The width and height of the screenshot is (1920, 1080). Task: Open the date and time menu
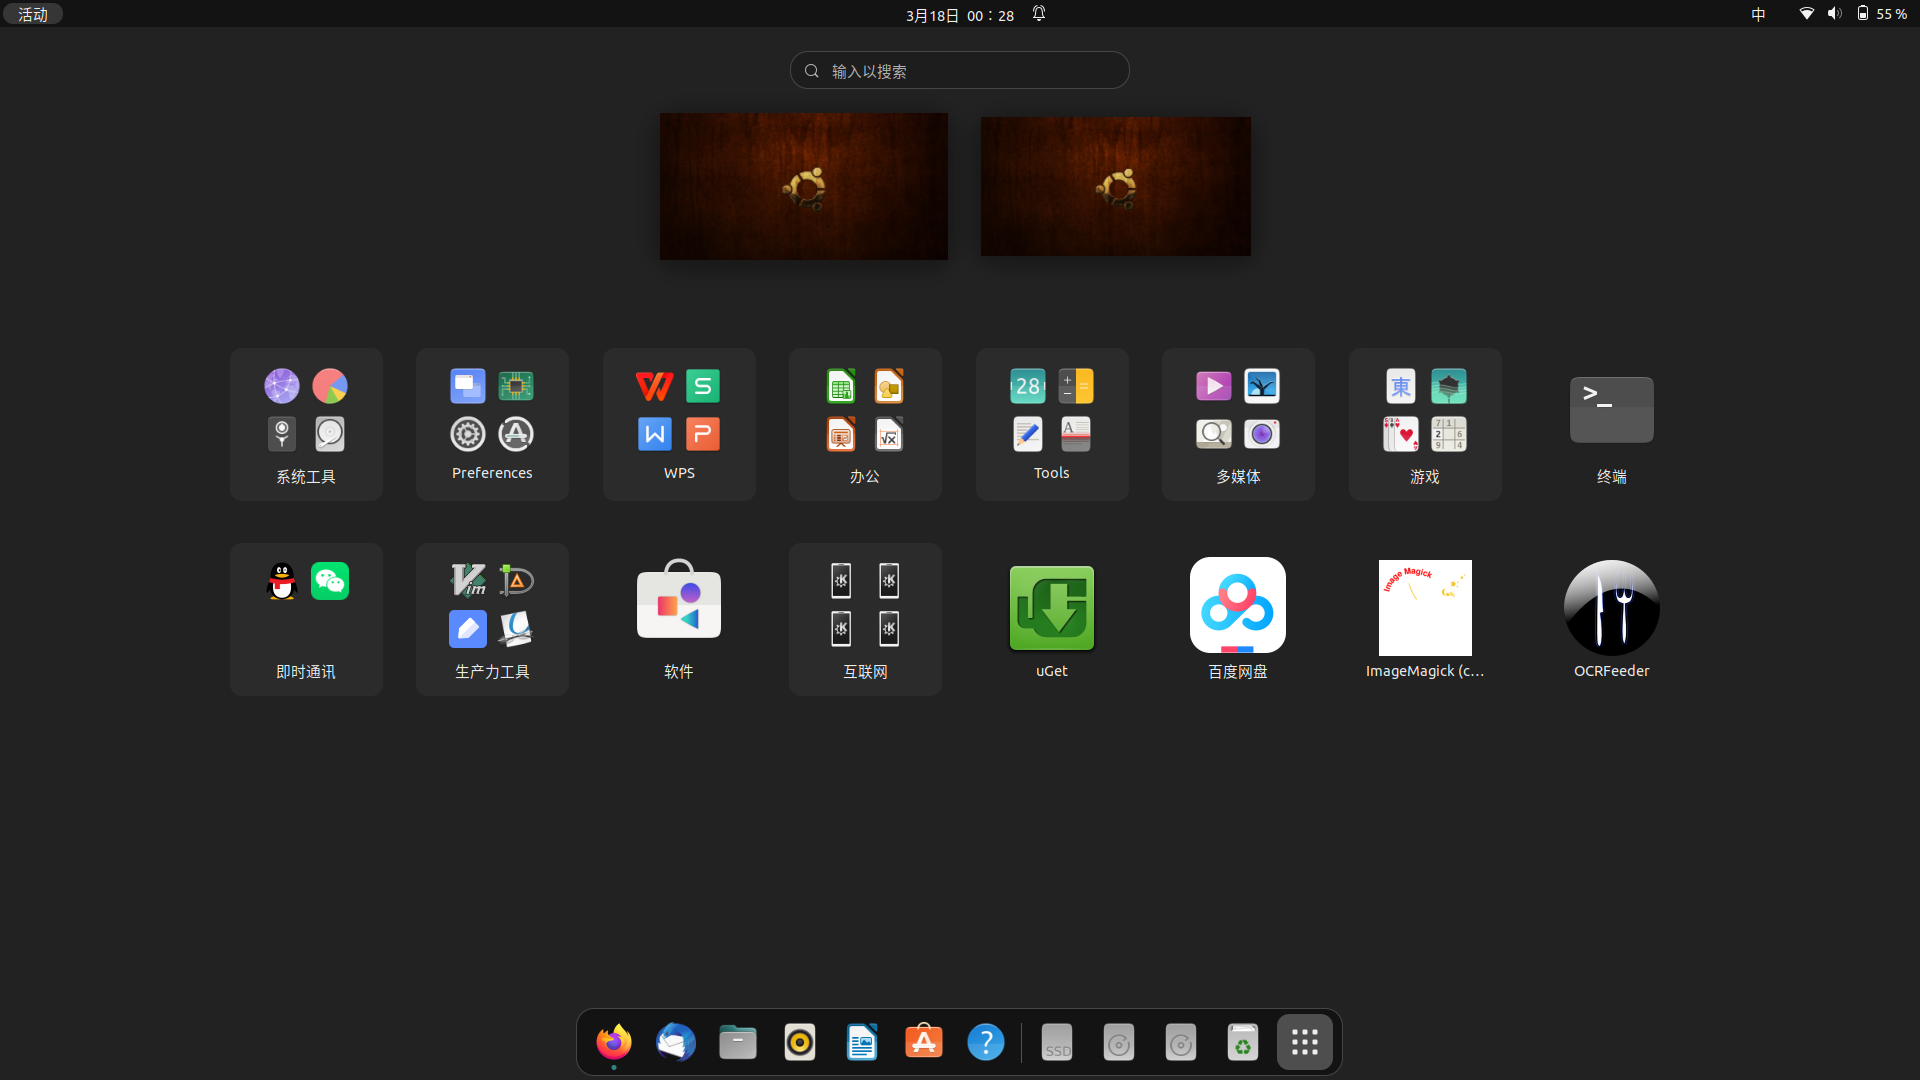(x=960, y=15)
